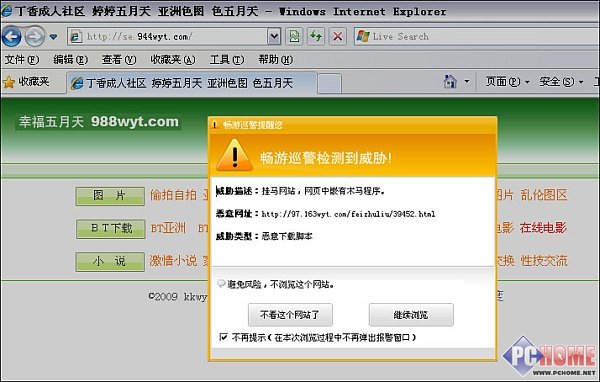Image resolution: width=600 pixels, height=382 pixels.
Task: Click the browser Forward arrow button
Action: coord(34,37)
